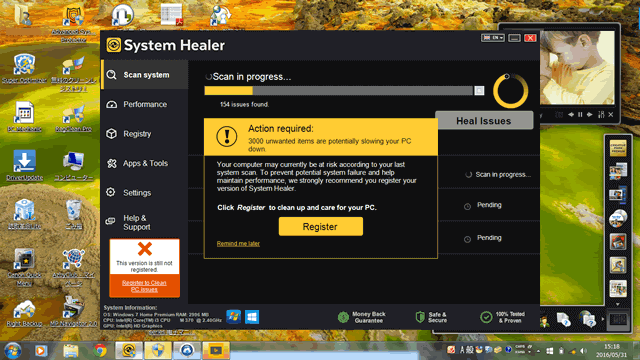Click the top icon in right sidebar panel
Image resolution: width=640 pixels, height=360 pixels.
click(618, 147)
